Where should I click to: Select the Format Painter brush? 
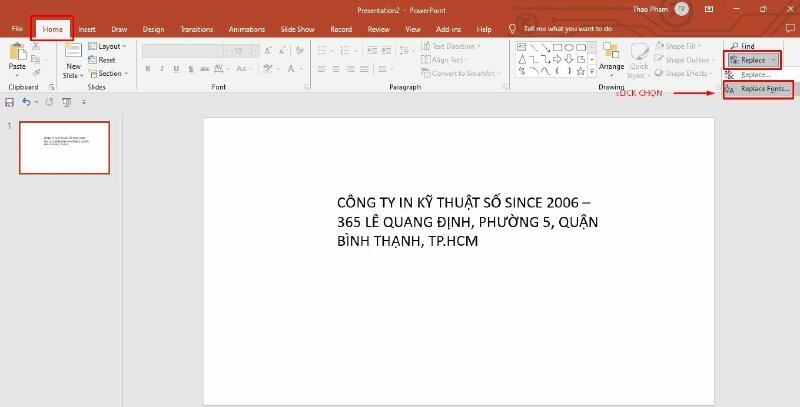36,73
